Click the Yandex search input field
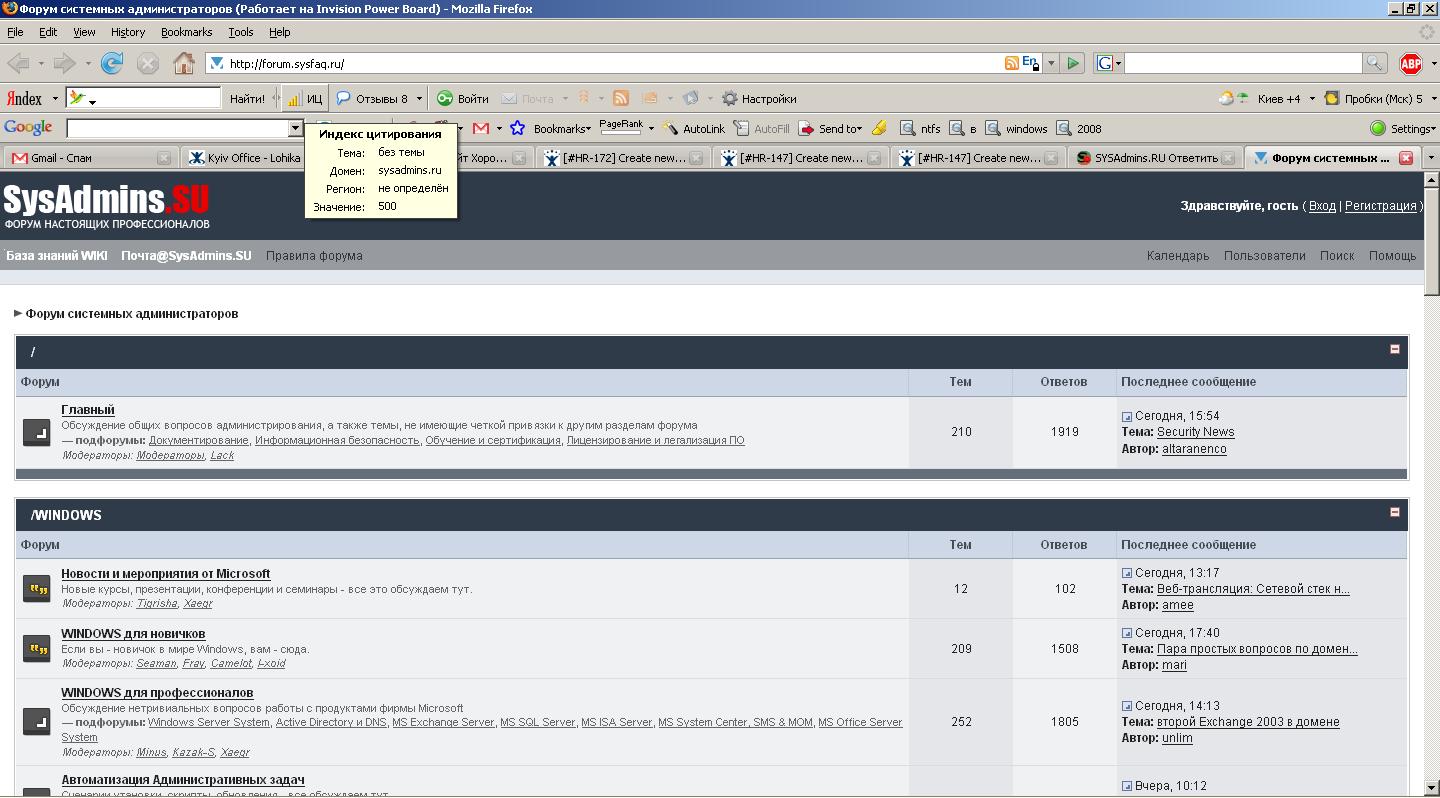Screen dimensions: 1440x798 143,98
